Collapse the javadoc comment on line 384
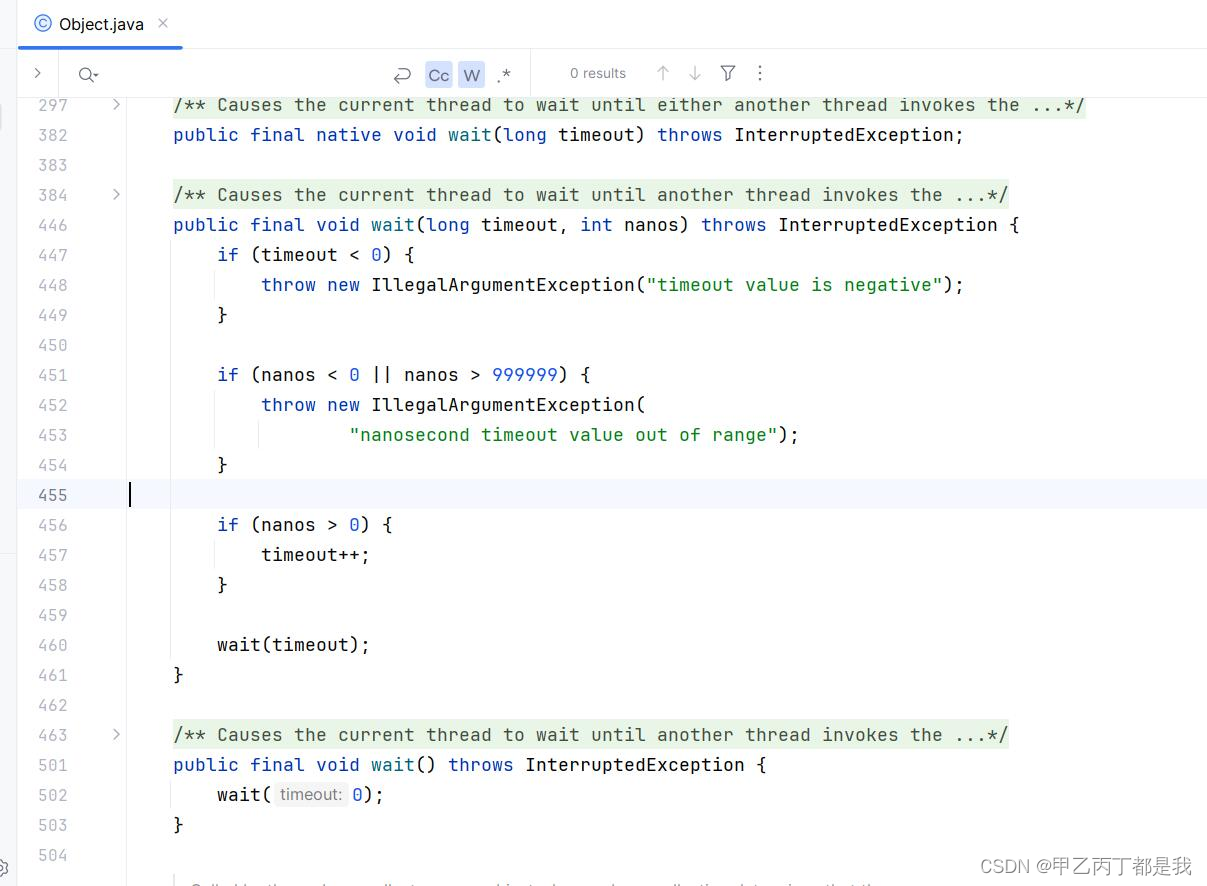Screen dimensions: 1207x886 coord(116,195)
